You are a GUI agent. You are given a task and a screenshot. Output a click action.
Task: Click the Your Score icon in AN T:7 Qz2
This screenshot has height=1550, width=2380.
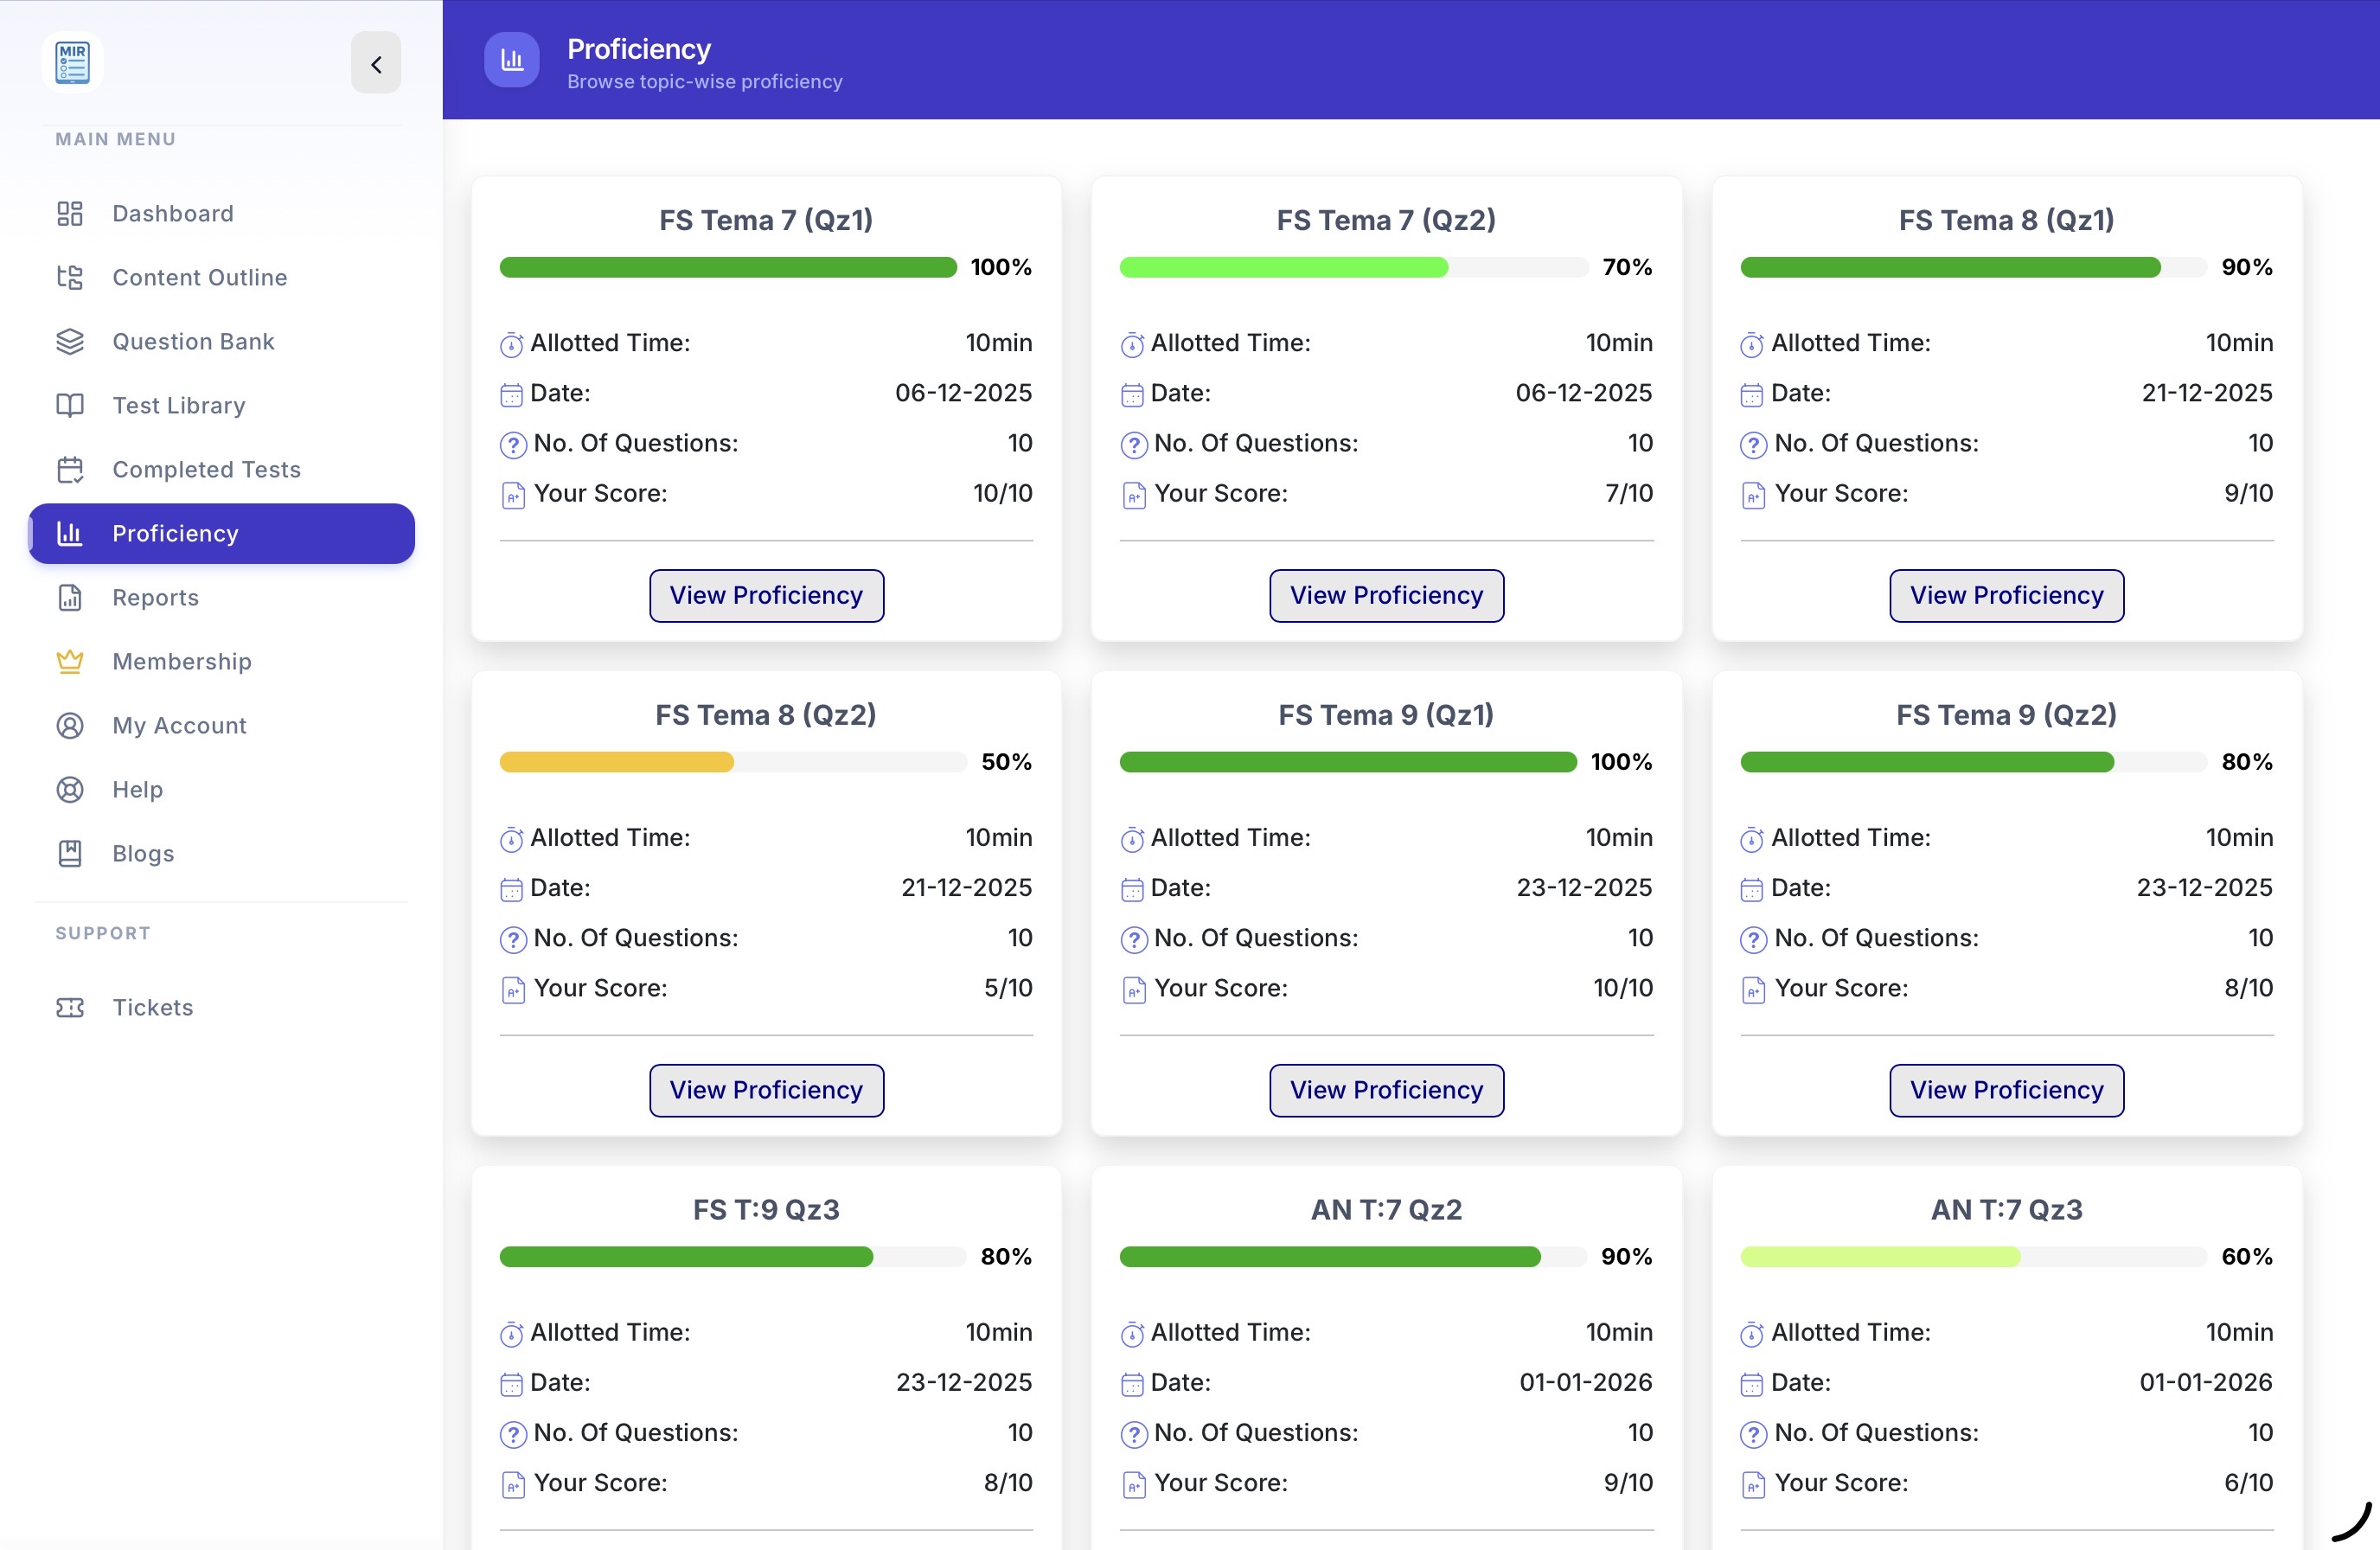[1134, 1485]
